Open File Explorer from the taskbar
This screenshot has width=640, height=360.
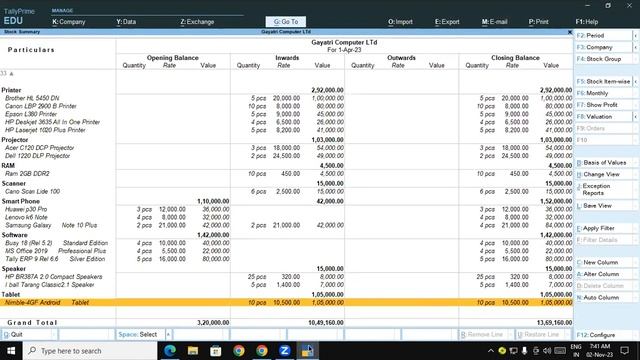point(193,351)
